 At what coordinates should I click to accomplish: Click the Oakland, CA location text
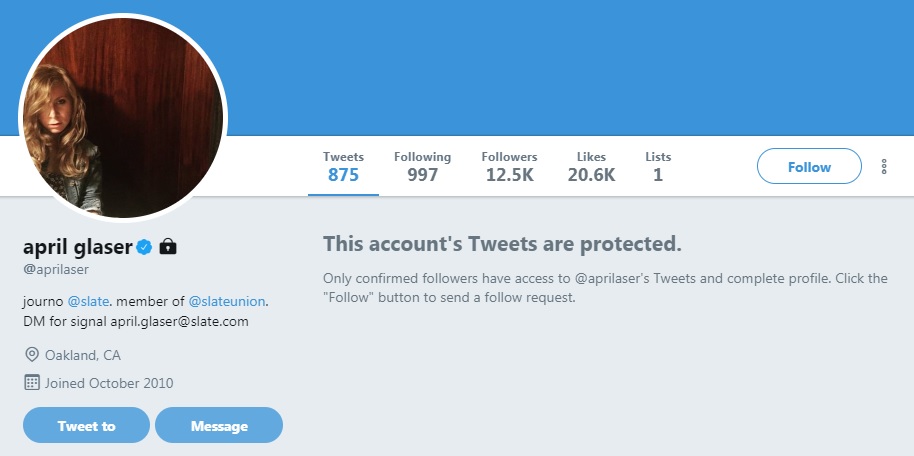[x=83, y=355]
